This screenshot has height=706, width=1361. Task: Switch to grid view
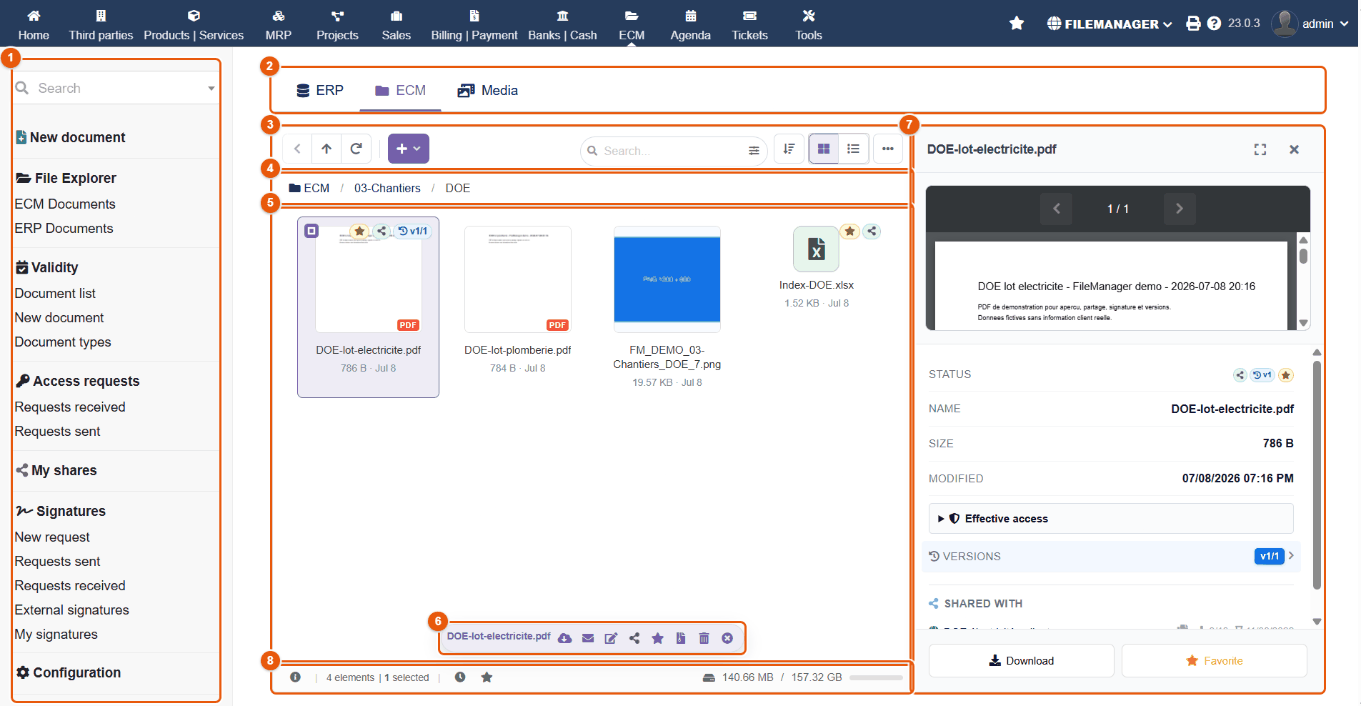point(823,149)
